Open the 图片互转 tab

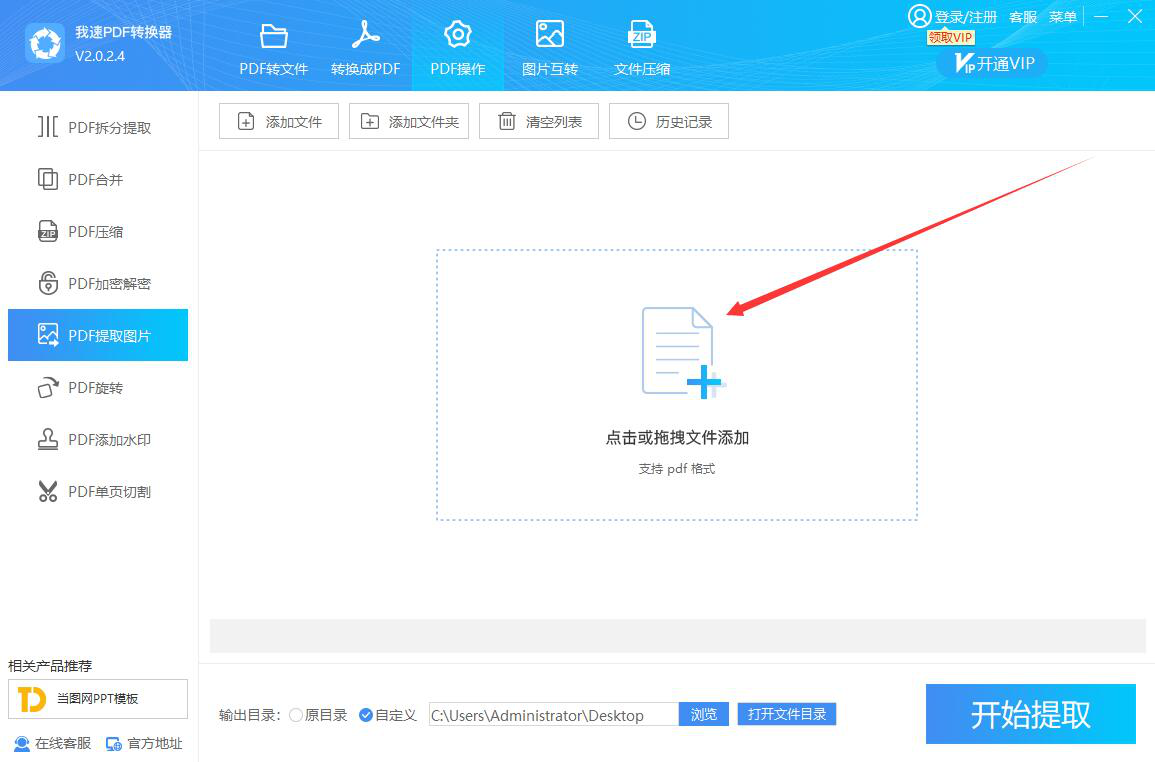coord(550,49)
